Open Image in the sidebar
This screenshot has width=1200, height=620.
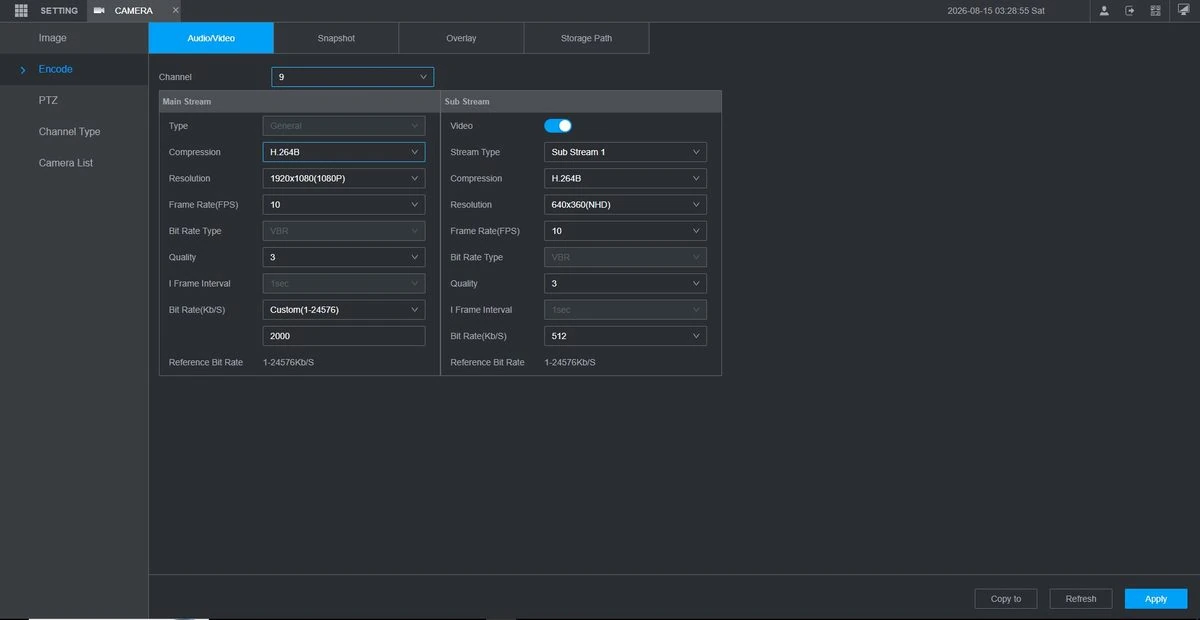[74, 38]
